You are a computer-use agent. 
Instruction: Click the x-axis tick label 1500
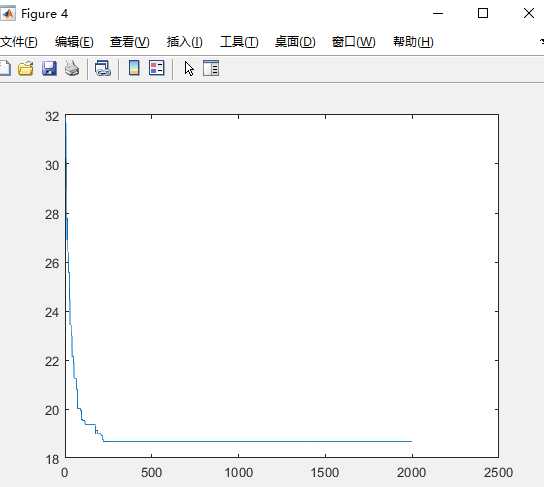click(325, 473)
